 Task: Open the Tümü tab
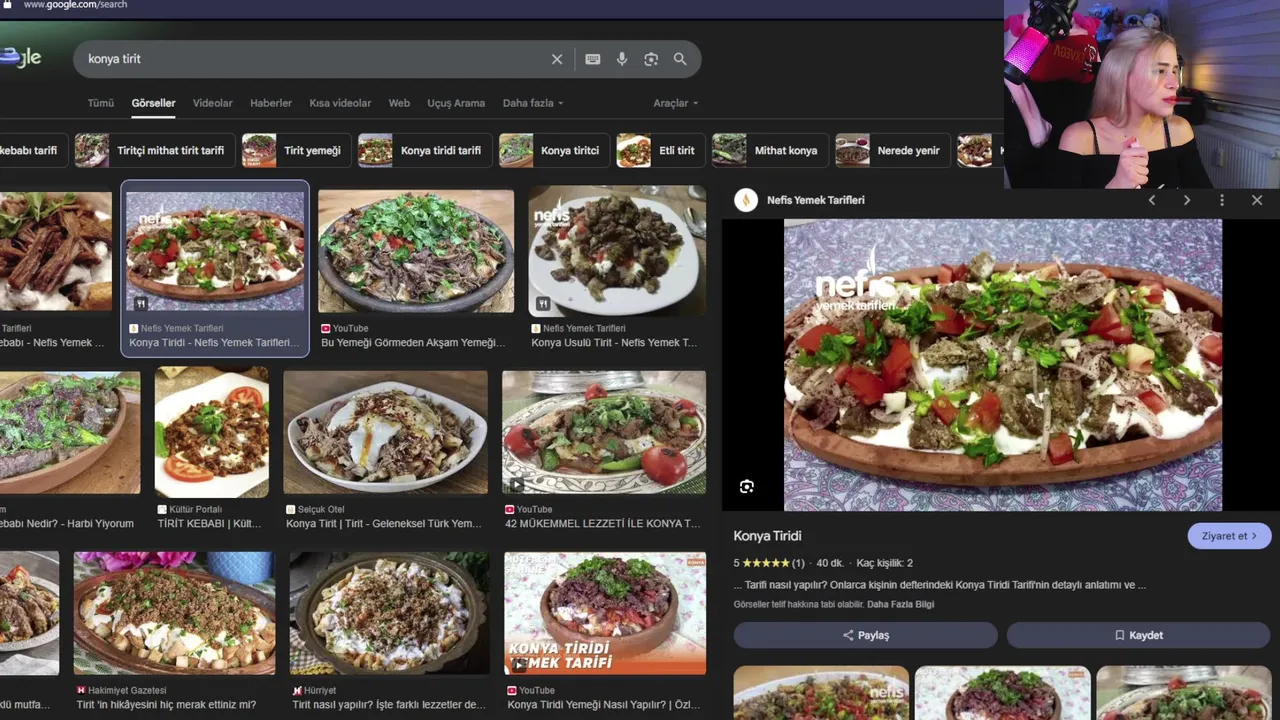coord(100,103)
